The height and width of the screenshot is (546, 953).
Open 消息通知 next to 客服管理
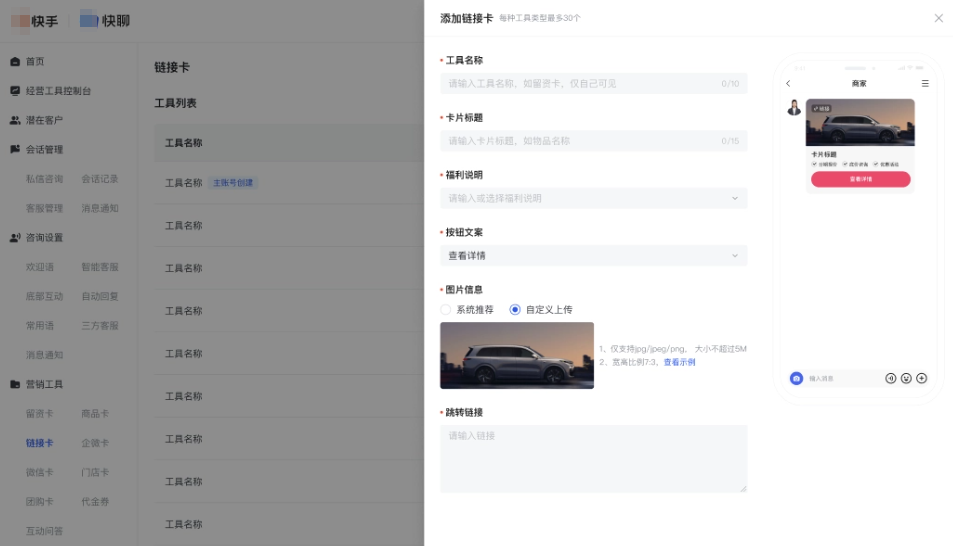[100, 208]
